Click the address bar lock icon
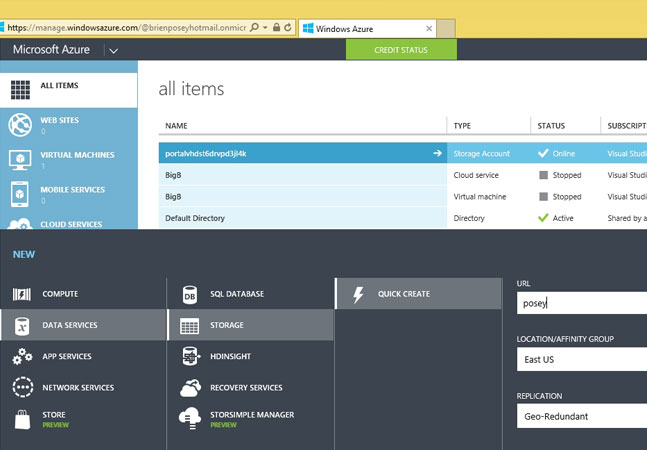The image size is (647, 450). tap(276, 27)
